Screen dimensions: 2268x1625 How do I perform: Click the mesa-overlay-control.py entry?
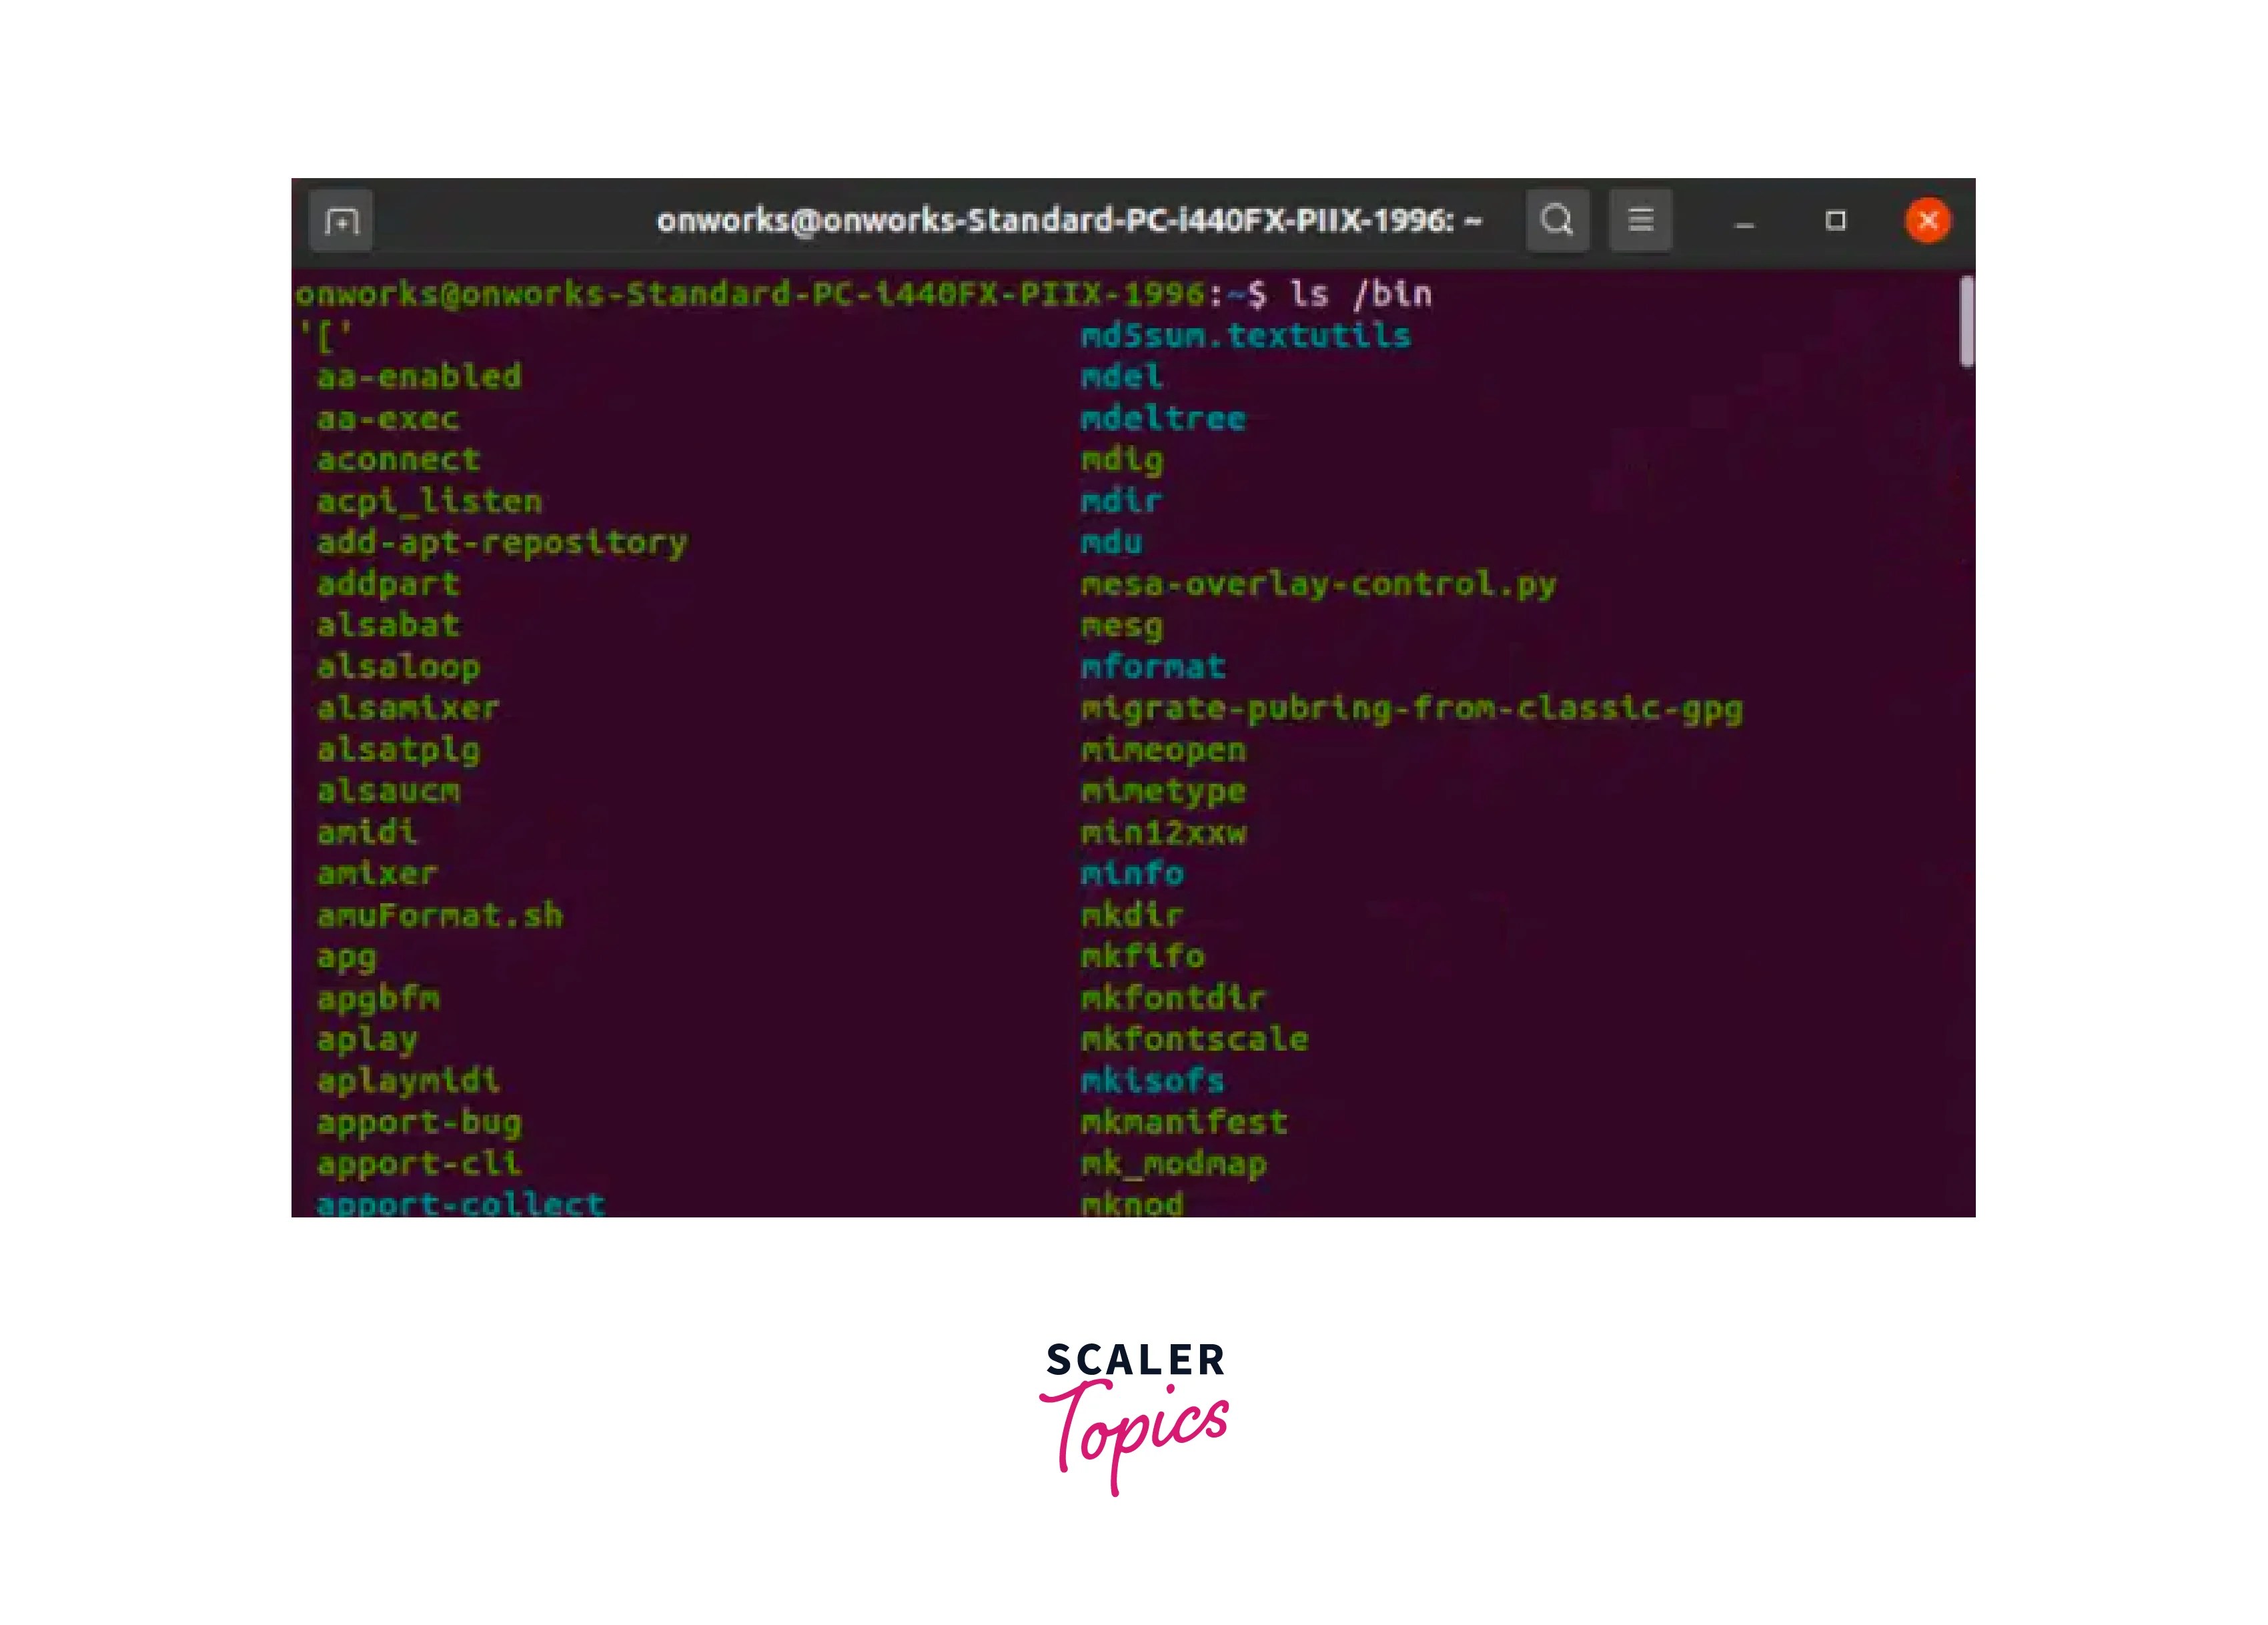tap(1319, 583)
